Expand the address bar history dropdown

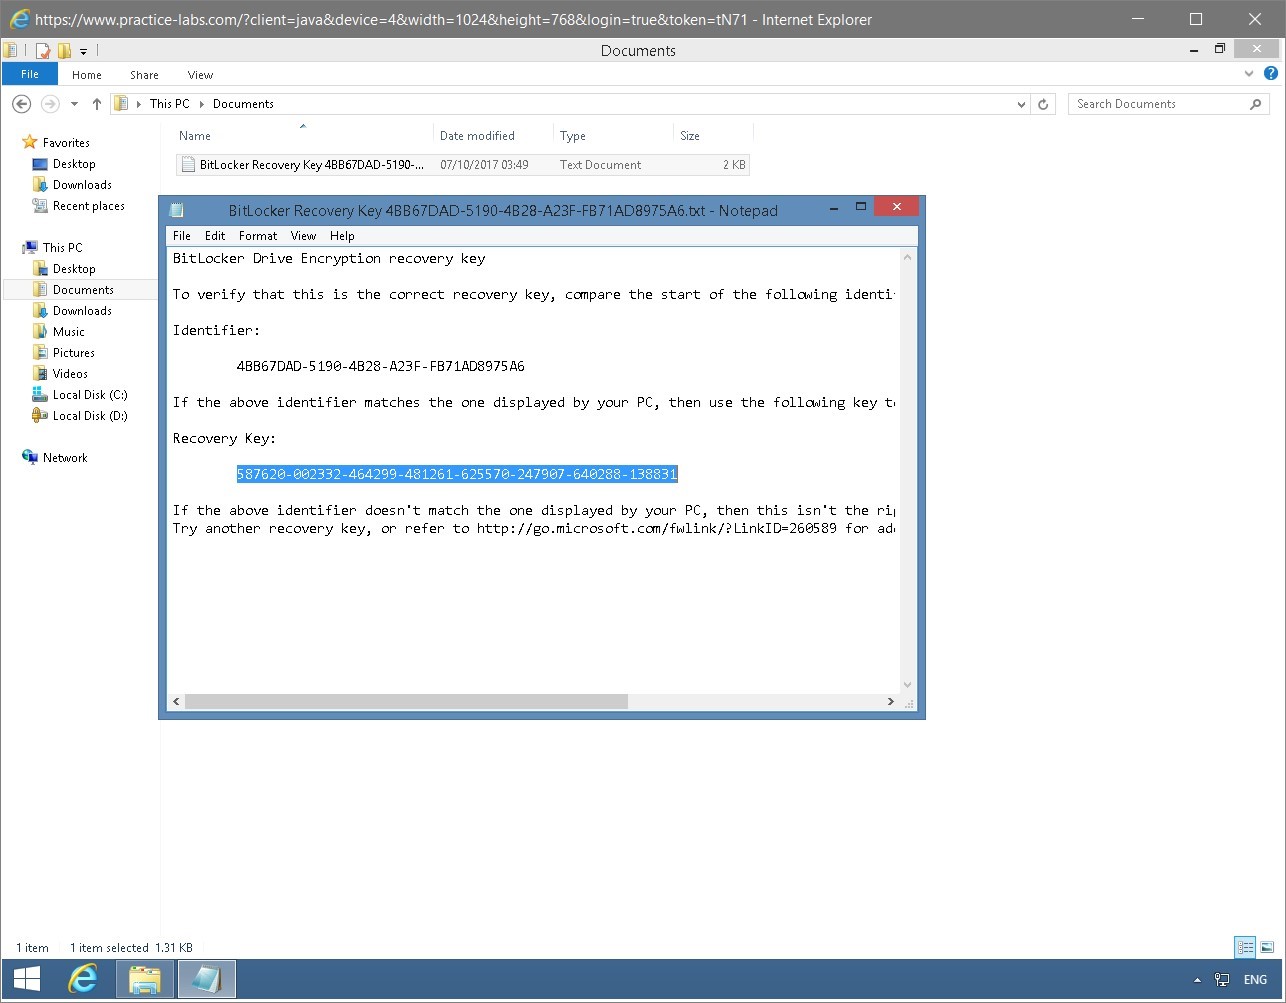[1021, 103]
